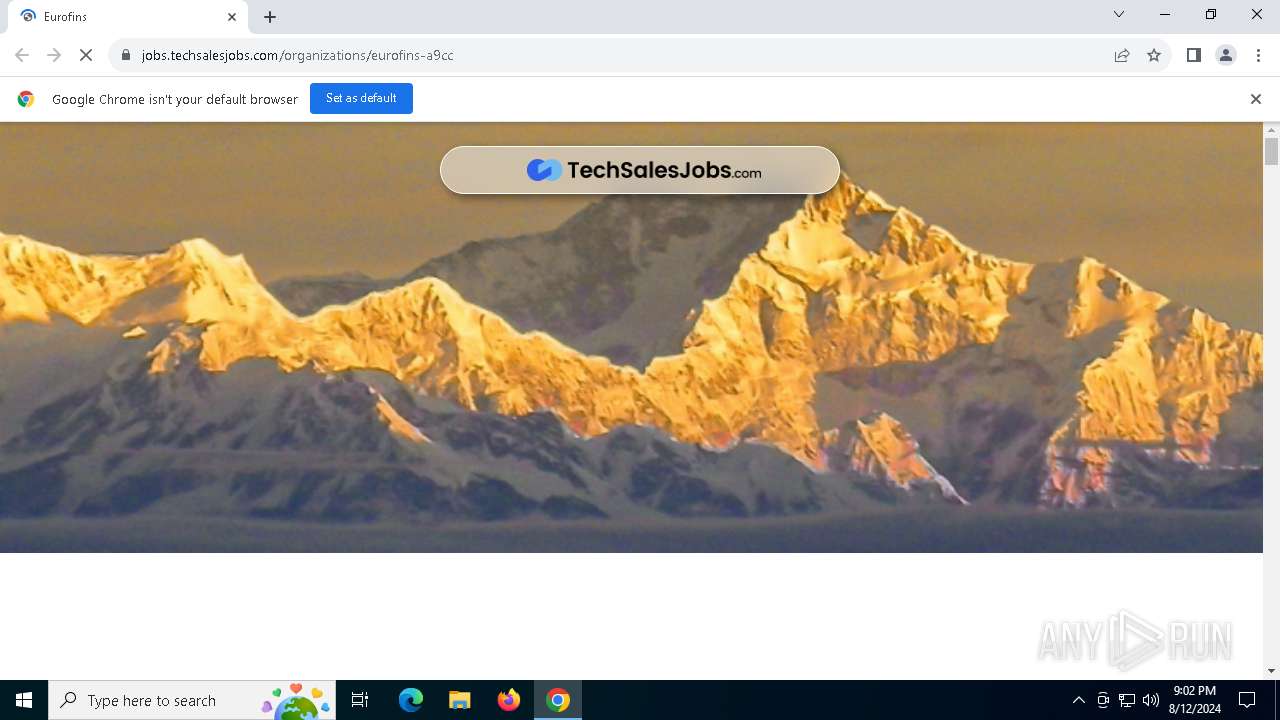Screen dimensions: 1280x720
Task: Open Chrome three-dot menu
Action: point(1258,55)
